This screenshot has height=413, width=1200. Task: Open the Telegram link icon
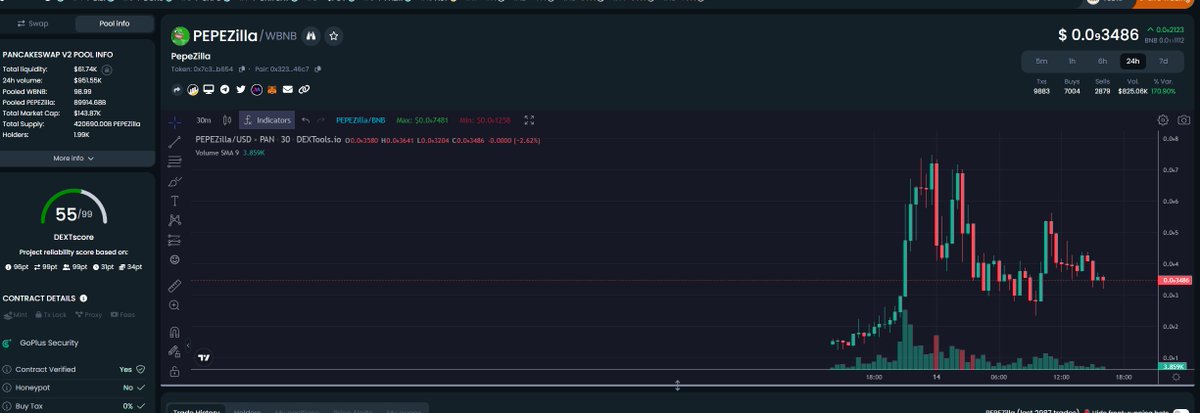pos(225,90)
